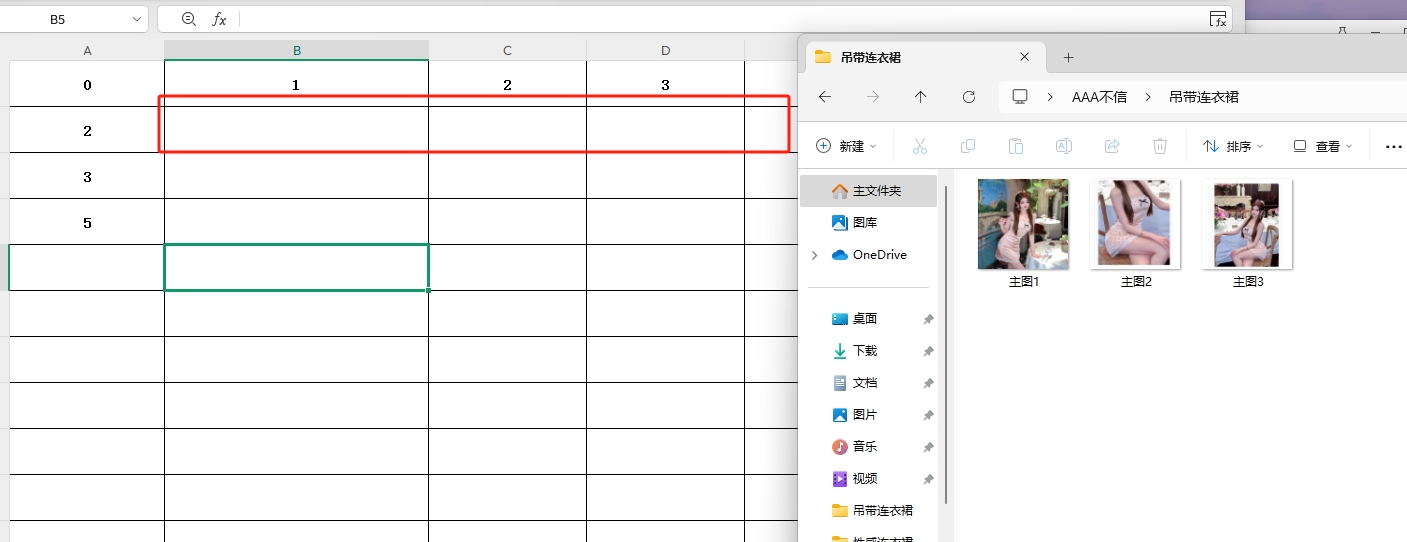Go up one folder level in Explorer
Viewport: 1407px width, 542px height.
(x=921, y=97)
